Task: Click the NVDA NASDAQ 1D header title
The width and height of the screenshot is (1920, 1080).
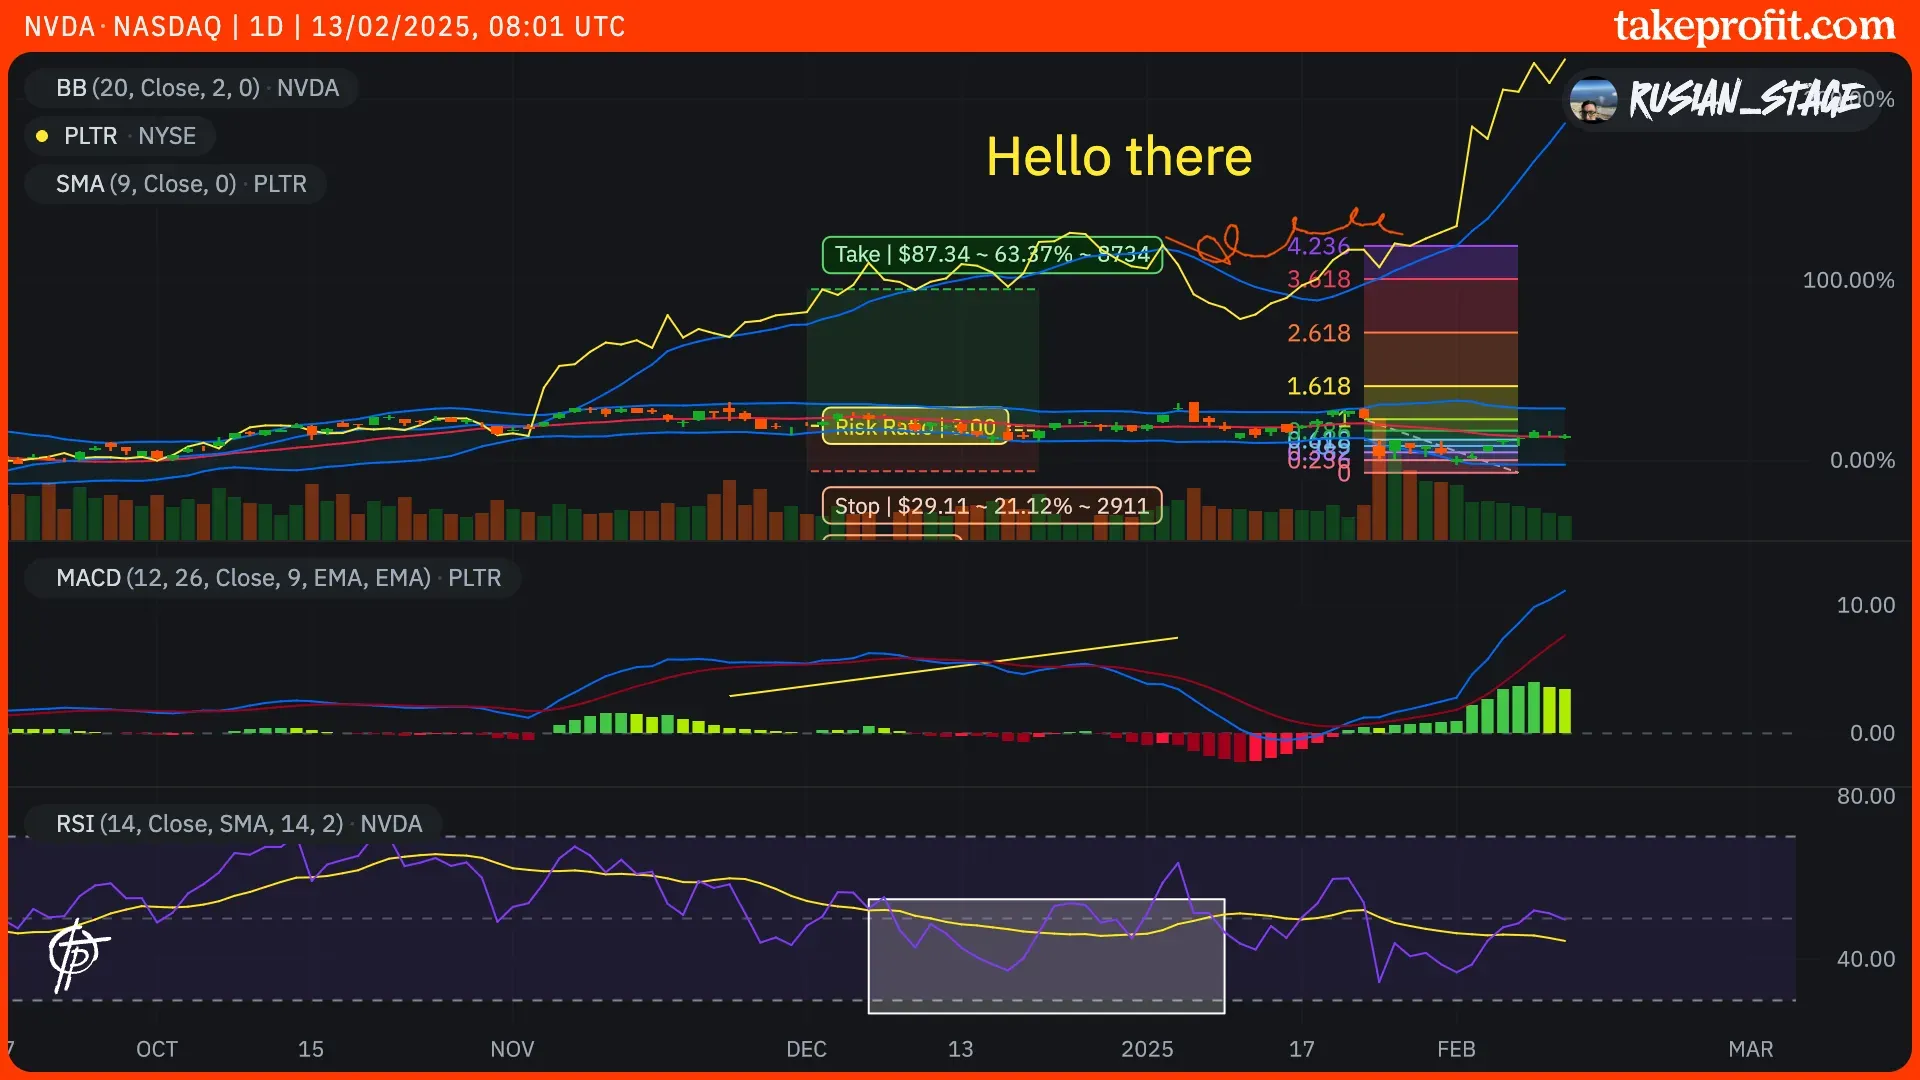Action: click(x=324, y=26)
